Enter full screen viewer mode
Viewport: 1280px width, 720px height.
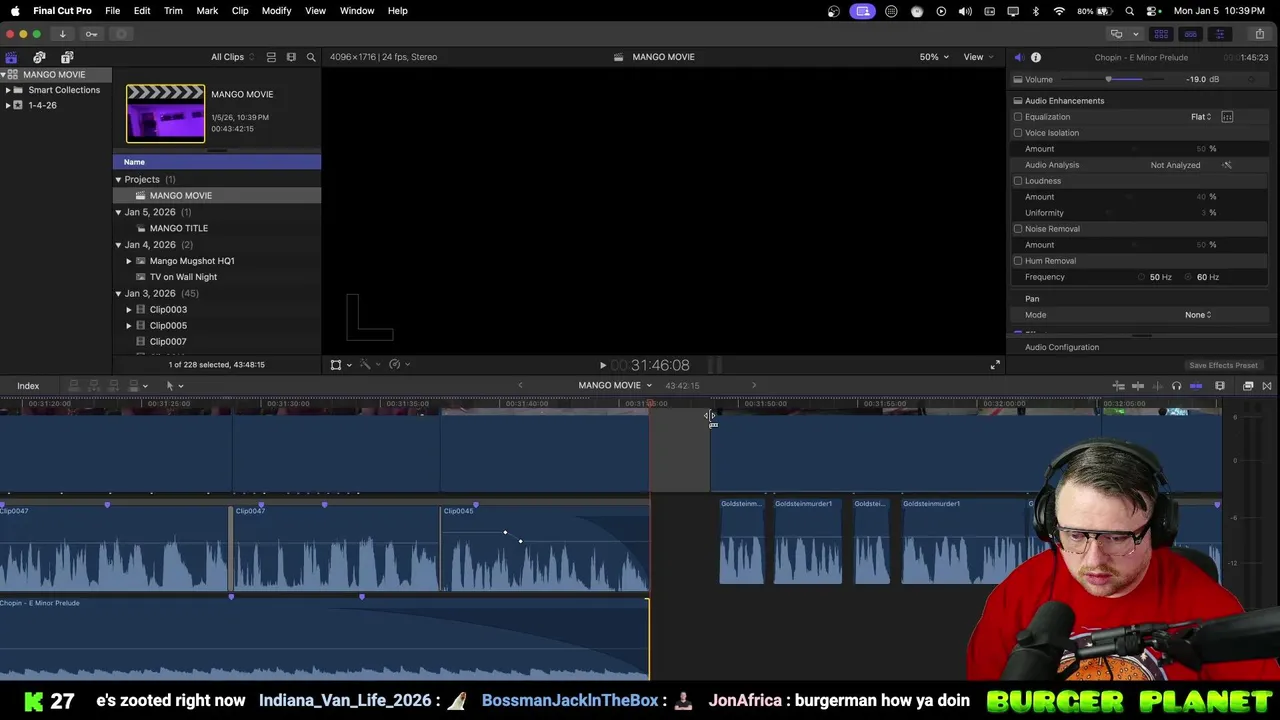tap(995, 365)
